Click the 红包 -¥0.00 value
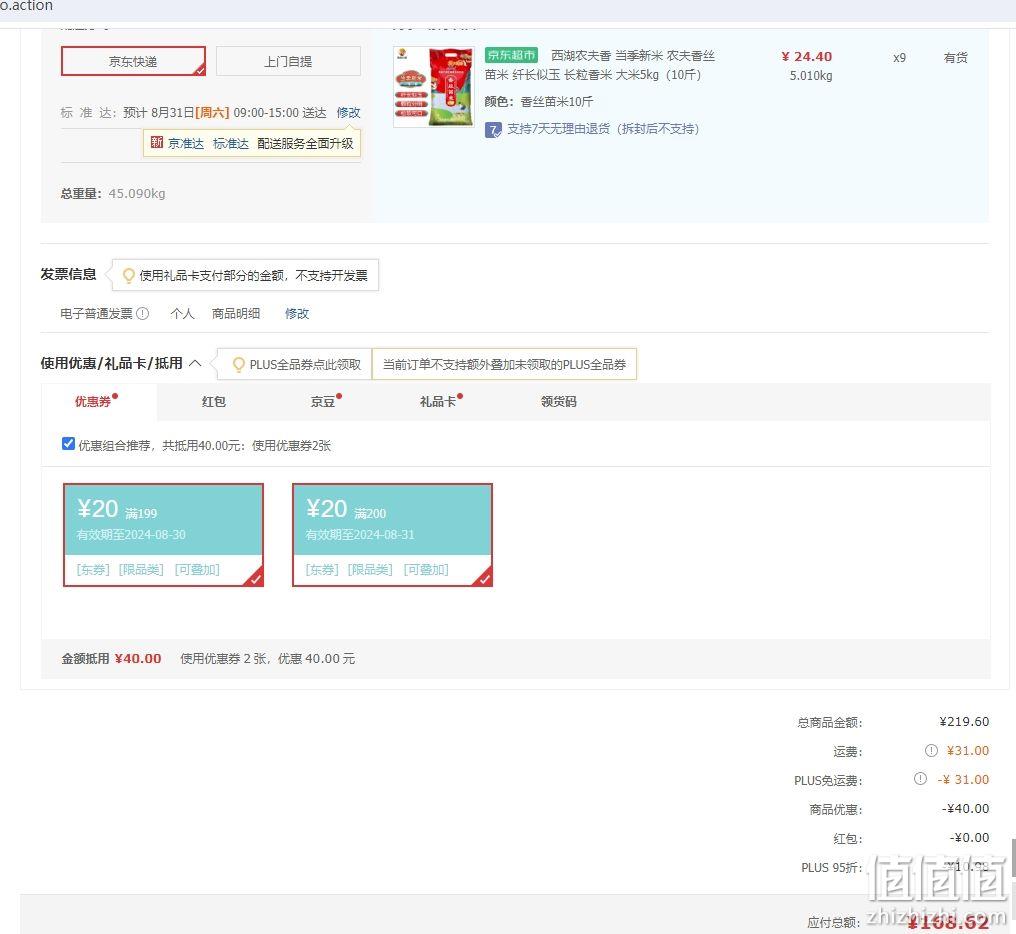 pos(969,838)
